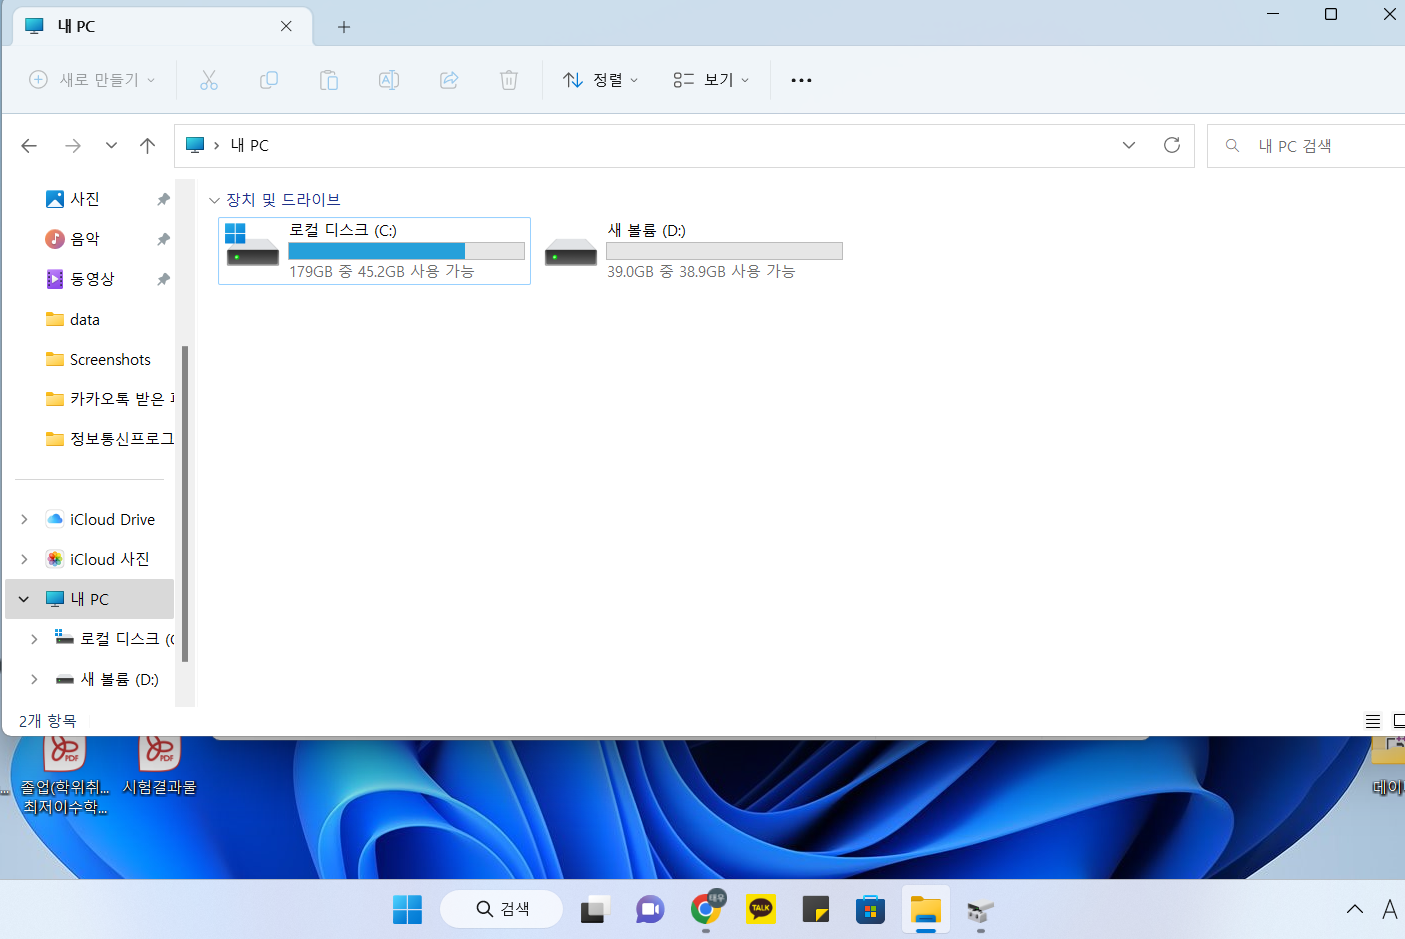The image size is (1405, 939).
Task: Open 정보통신프로그 folder in sidebar
Action: (110, 439)
